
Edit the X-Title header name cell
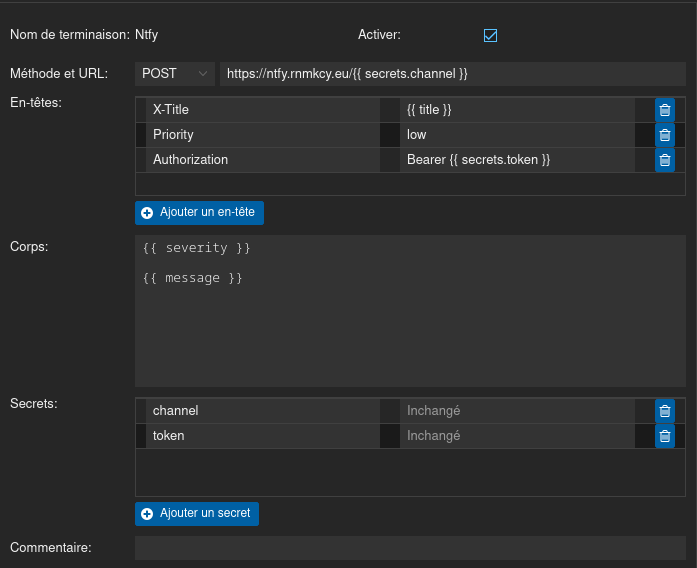point(263,110)
